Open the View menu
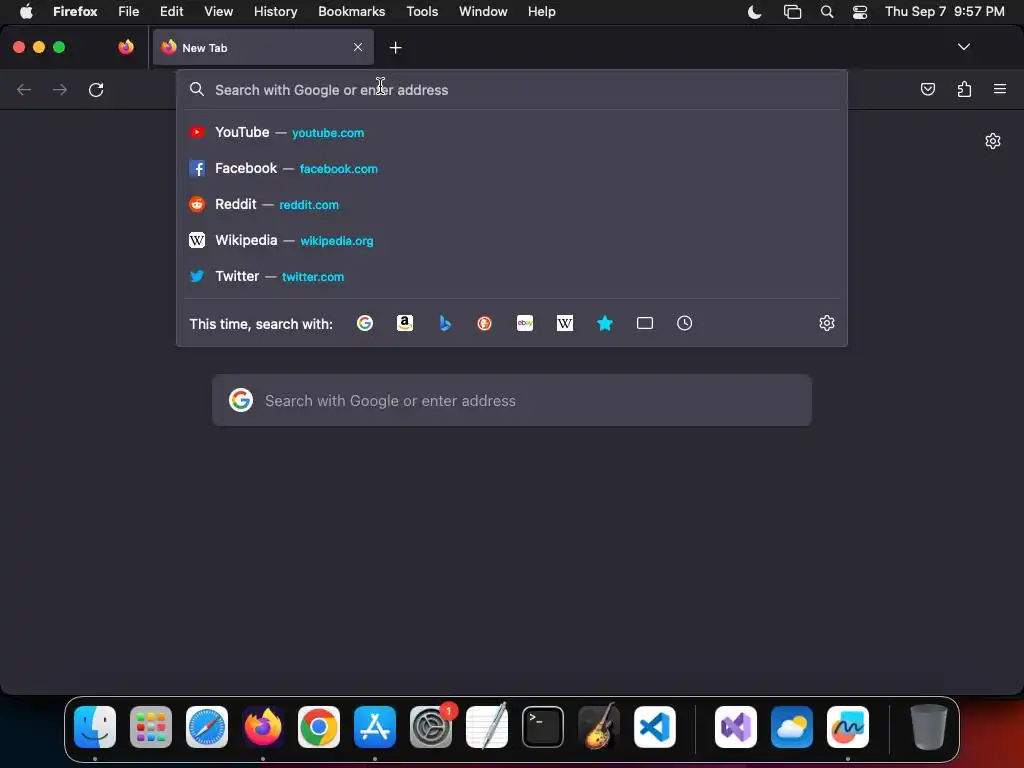This screenshot has width=1024, height=768. [x=218, y=11]
